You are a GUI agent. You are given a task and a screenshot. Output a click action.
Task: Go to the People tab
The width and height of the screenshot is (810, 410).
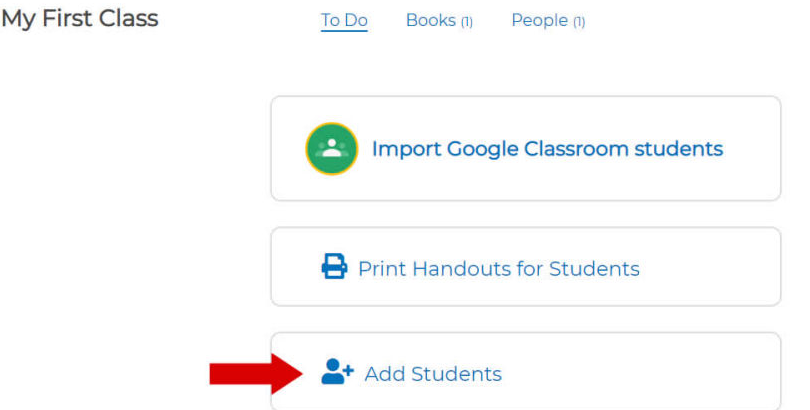539,20
